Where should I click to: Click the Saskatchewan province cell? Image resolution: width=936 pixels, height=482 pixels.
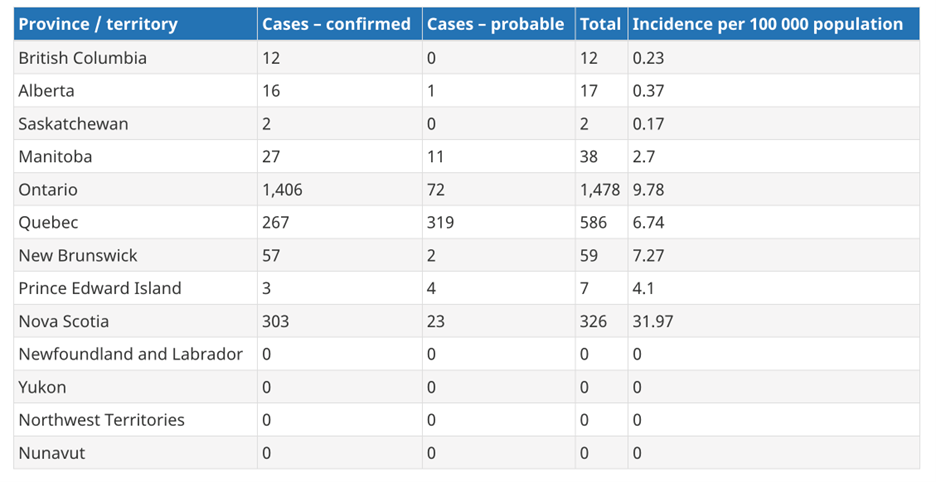coord(73,124)
